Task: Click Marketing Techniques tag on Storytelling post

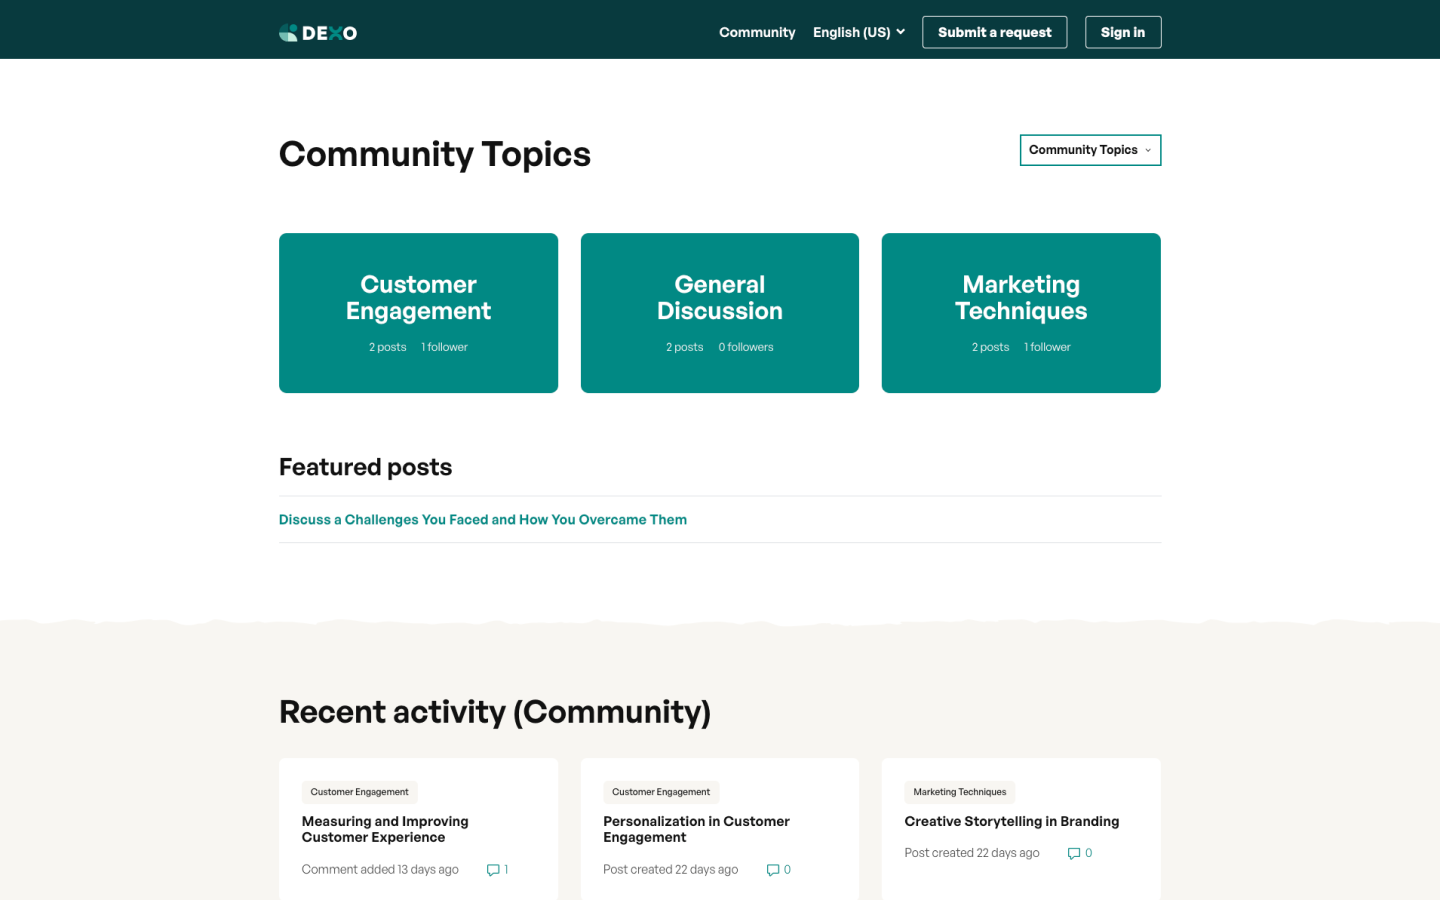Action: tap(959, 792)
